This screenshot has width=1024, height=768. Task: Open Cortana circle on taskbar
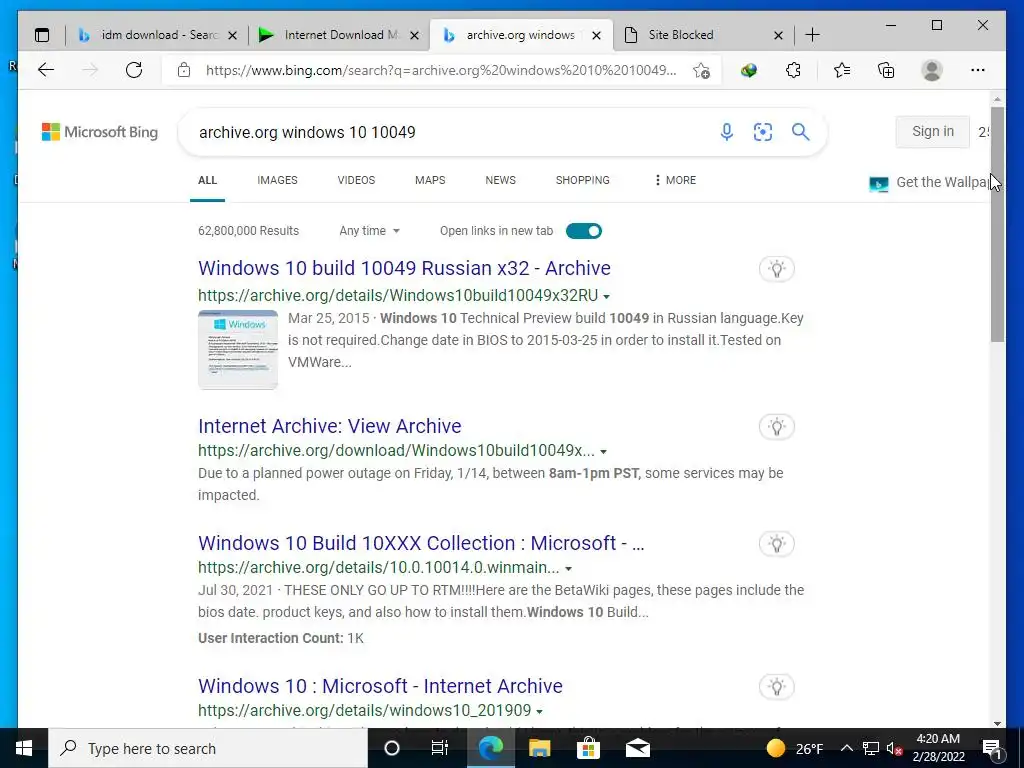click(x=392, y=748)
